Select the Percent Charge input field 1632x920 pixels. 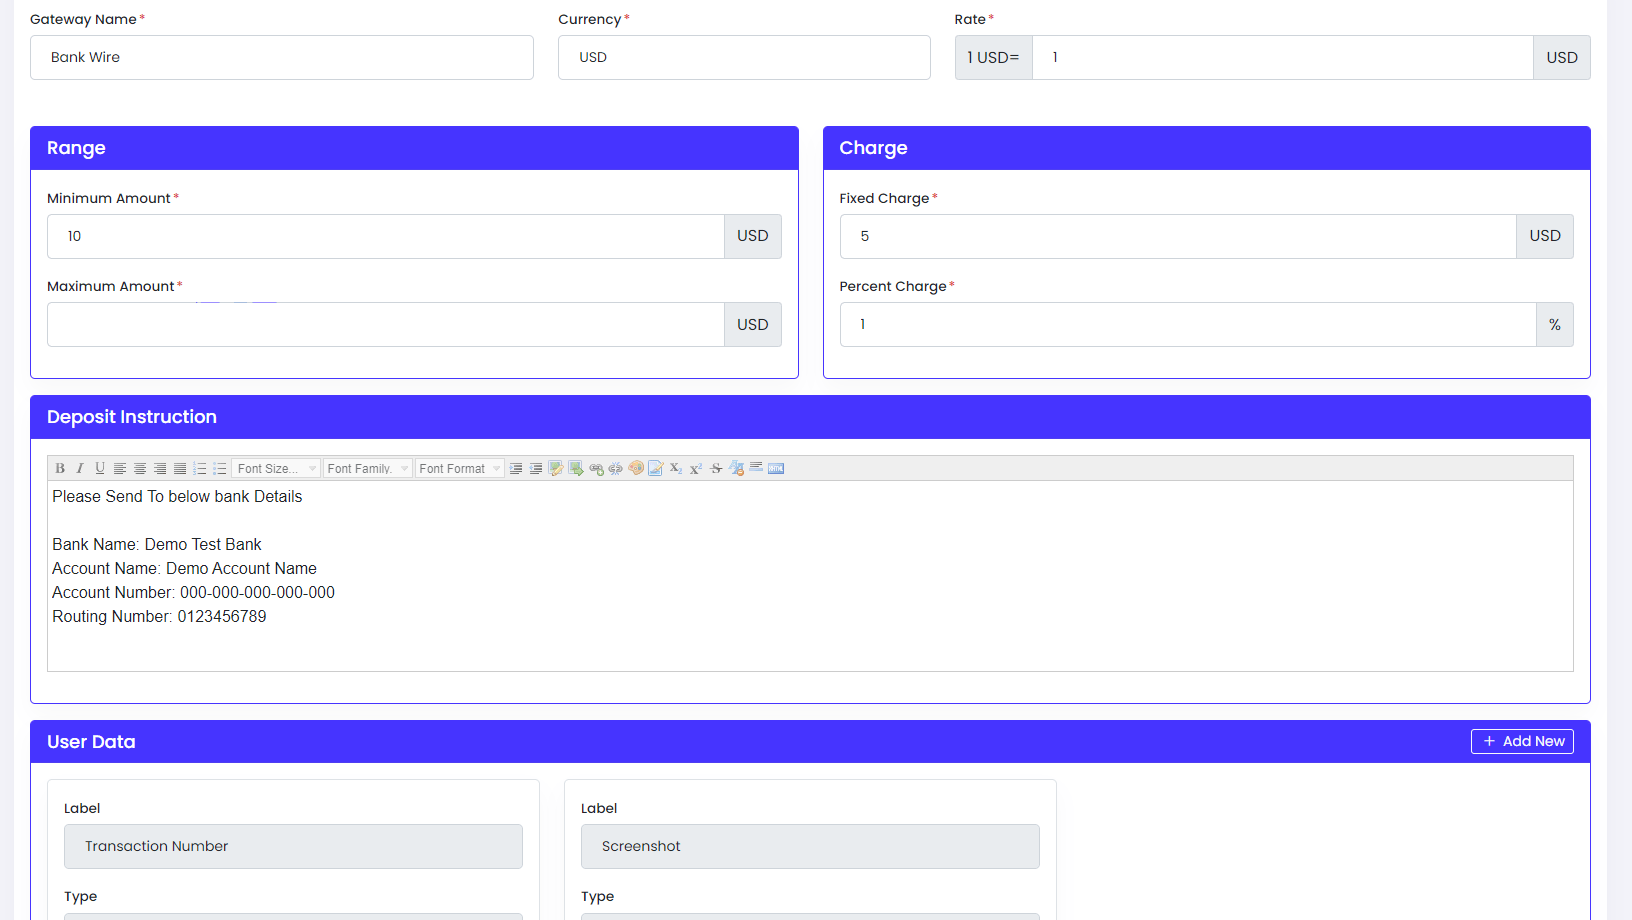[x=1187, y=325]
